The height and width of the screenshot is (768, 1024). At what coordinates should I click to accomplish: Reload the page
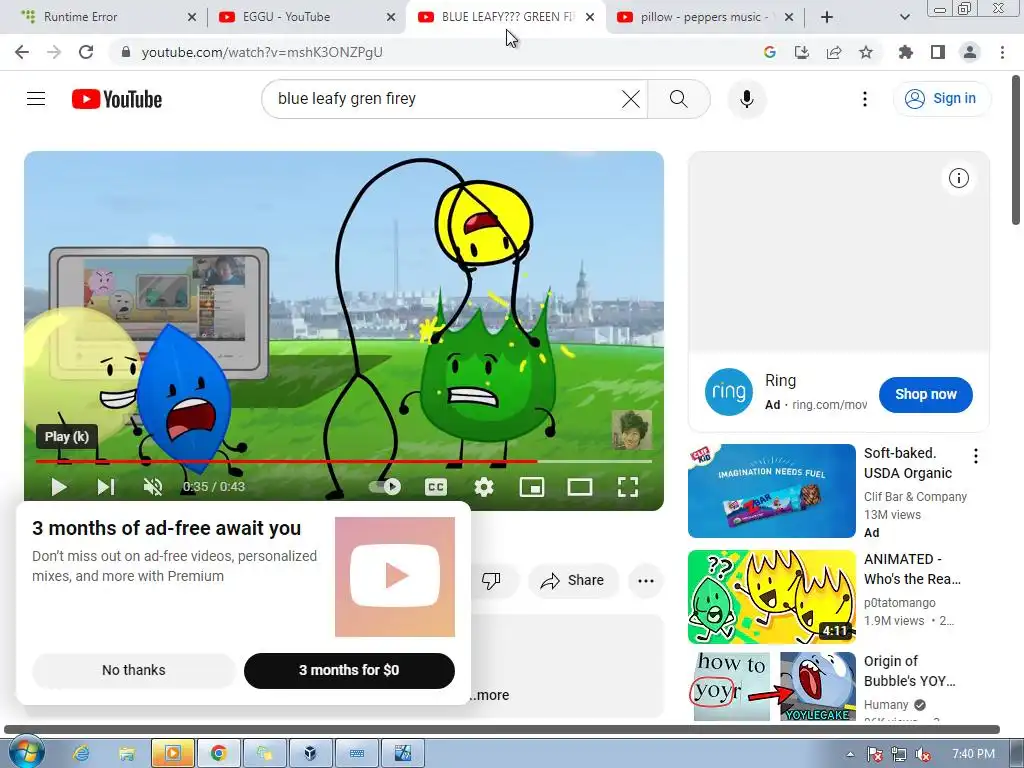point(86,52)
